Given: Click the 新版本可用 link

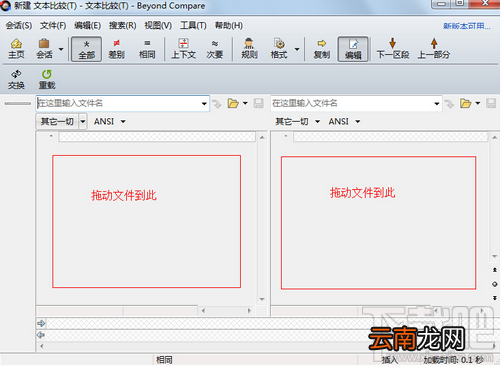Looking at the screenshot, I should coord(467,26).
